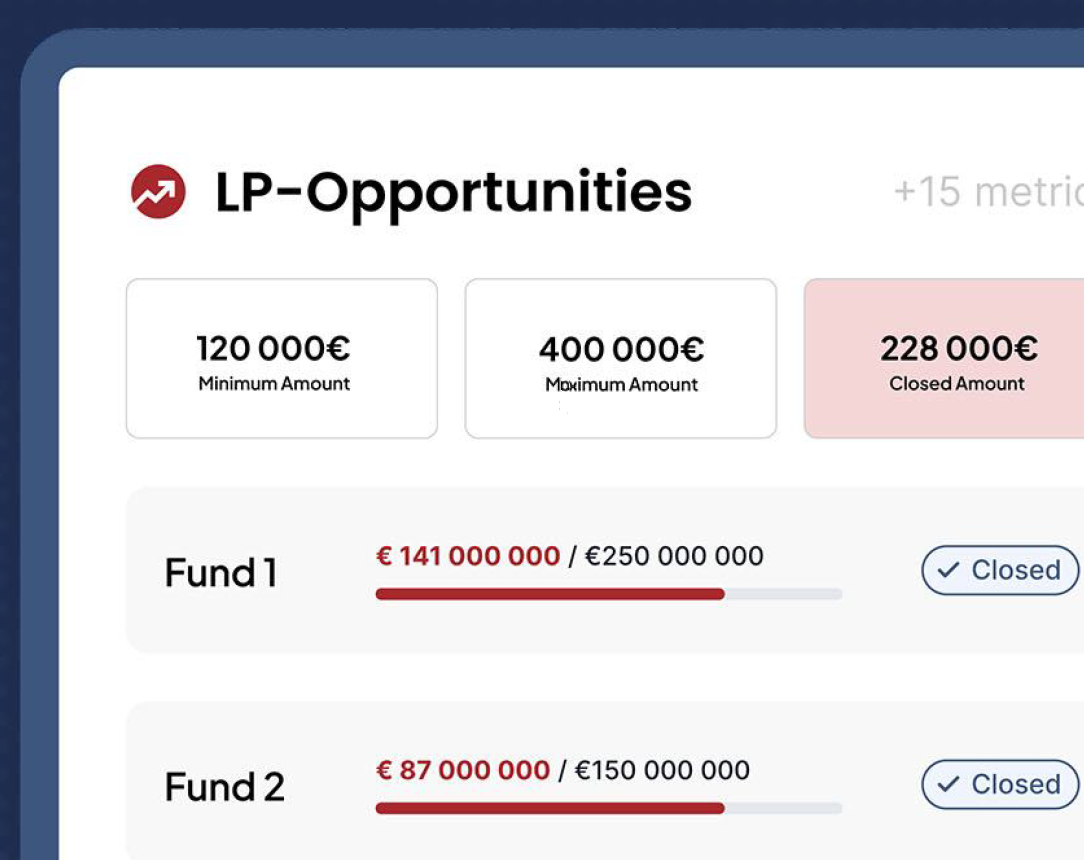The image size is (1084, 860).
Task: Click the 400 000€ value
Action: (621, 349)
